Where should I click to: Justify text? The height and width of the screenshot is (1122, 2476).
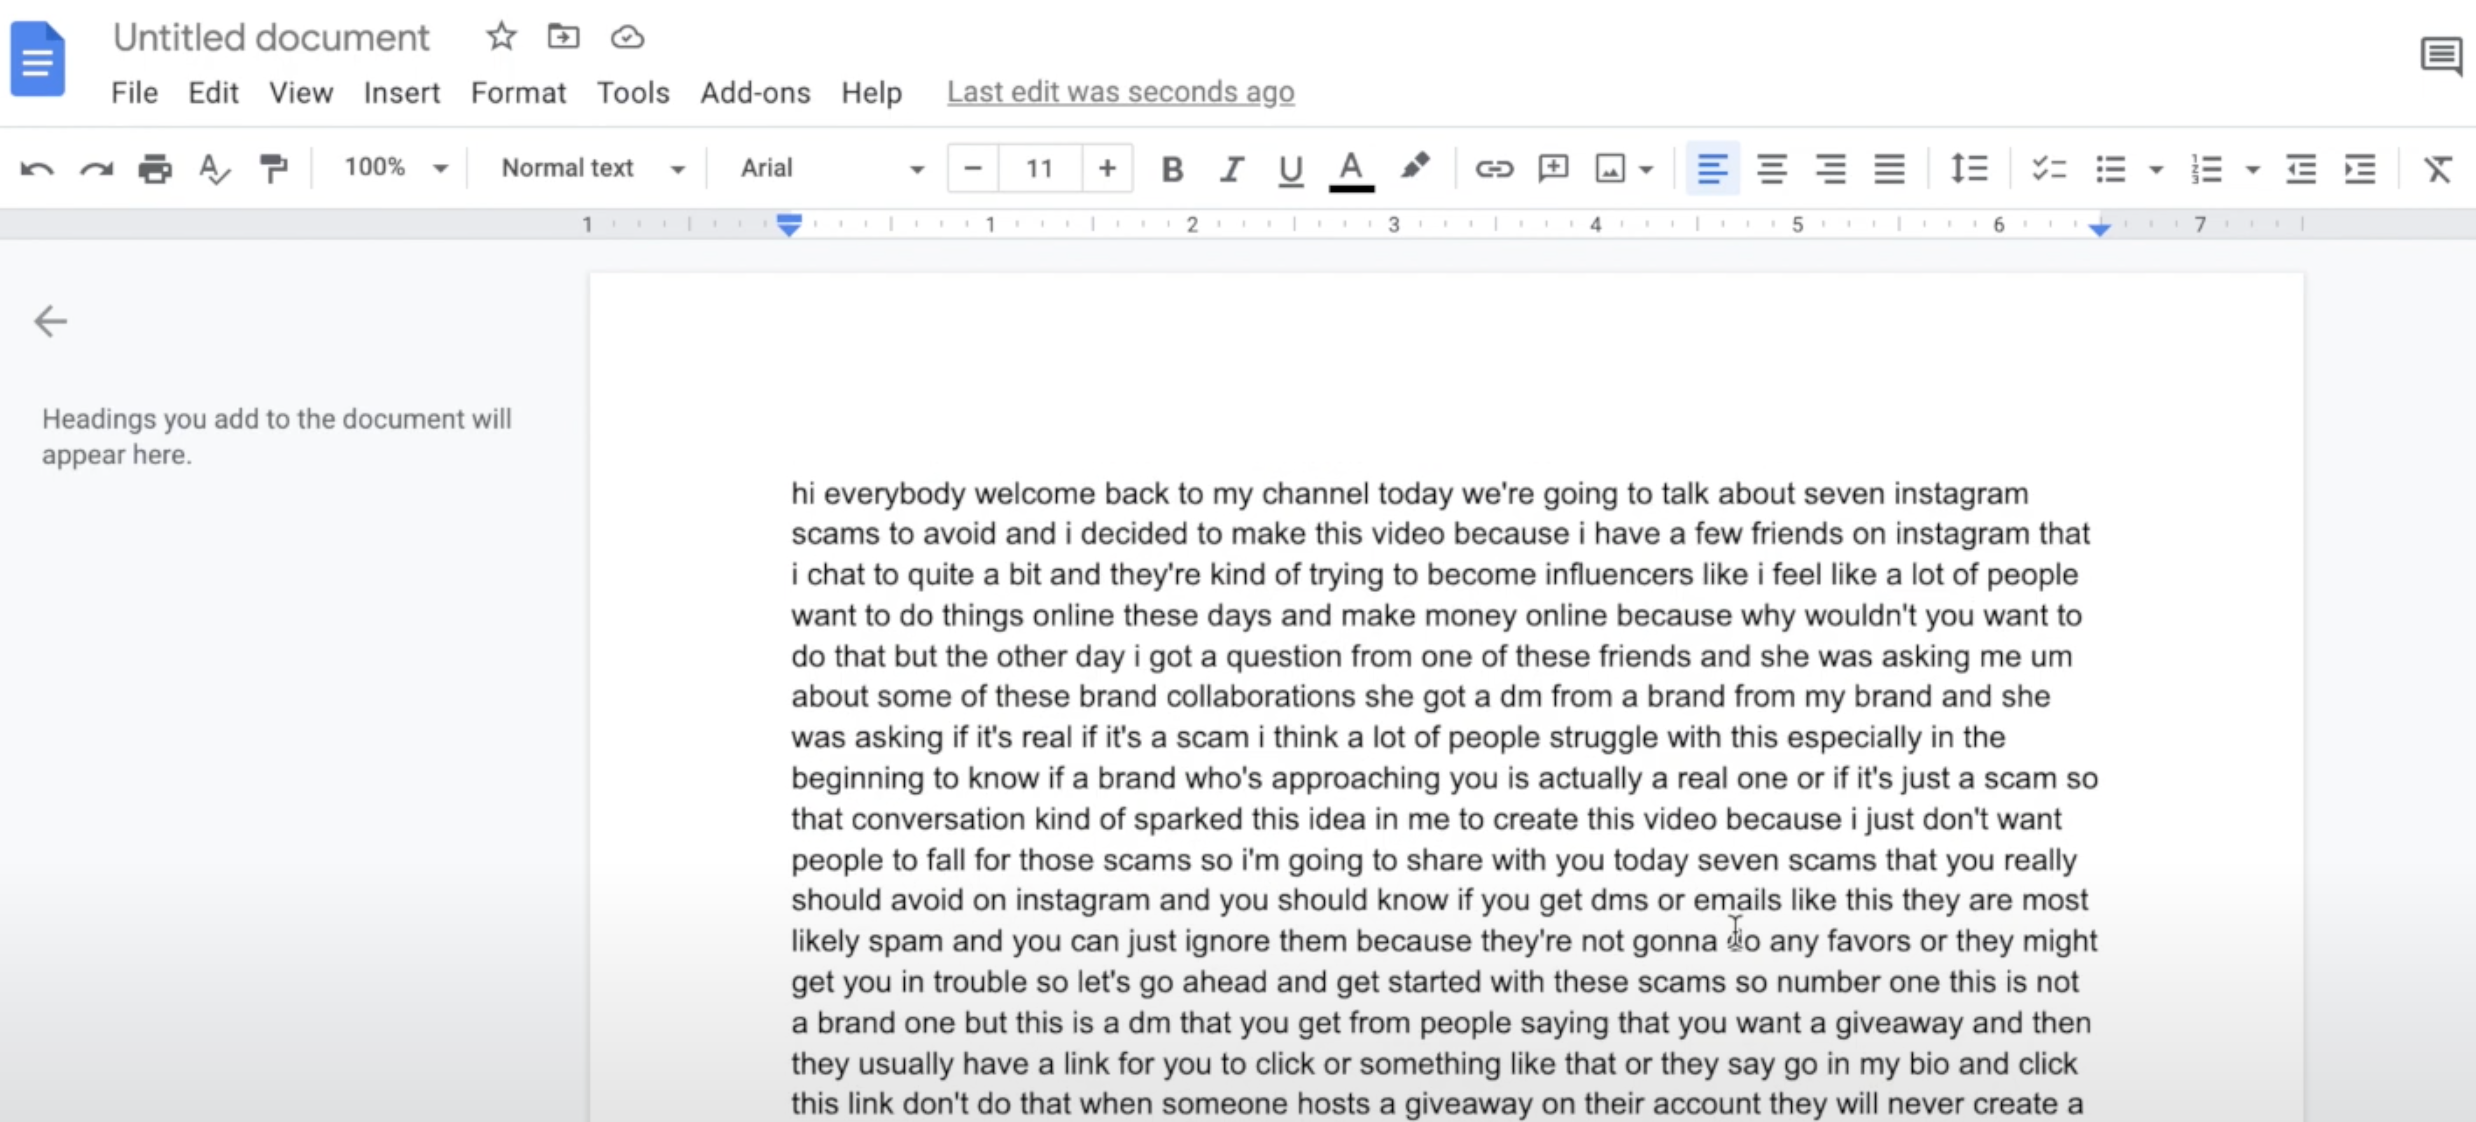pyautogui.click(x=1890, y=168)
